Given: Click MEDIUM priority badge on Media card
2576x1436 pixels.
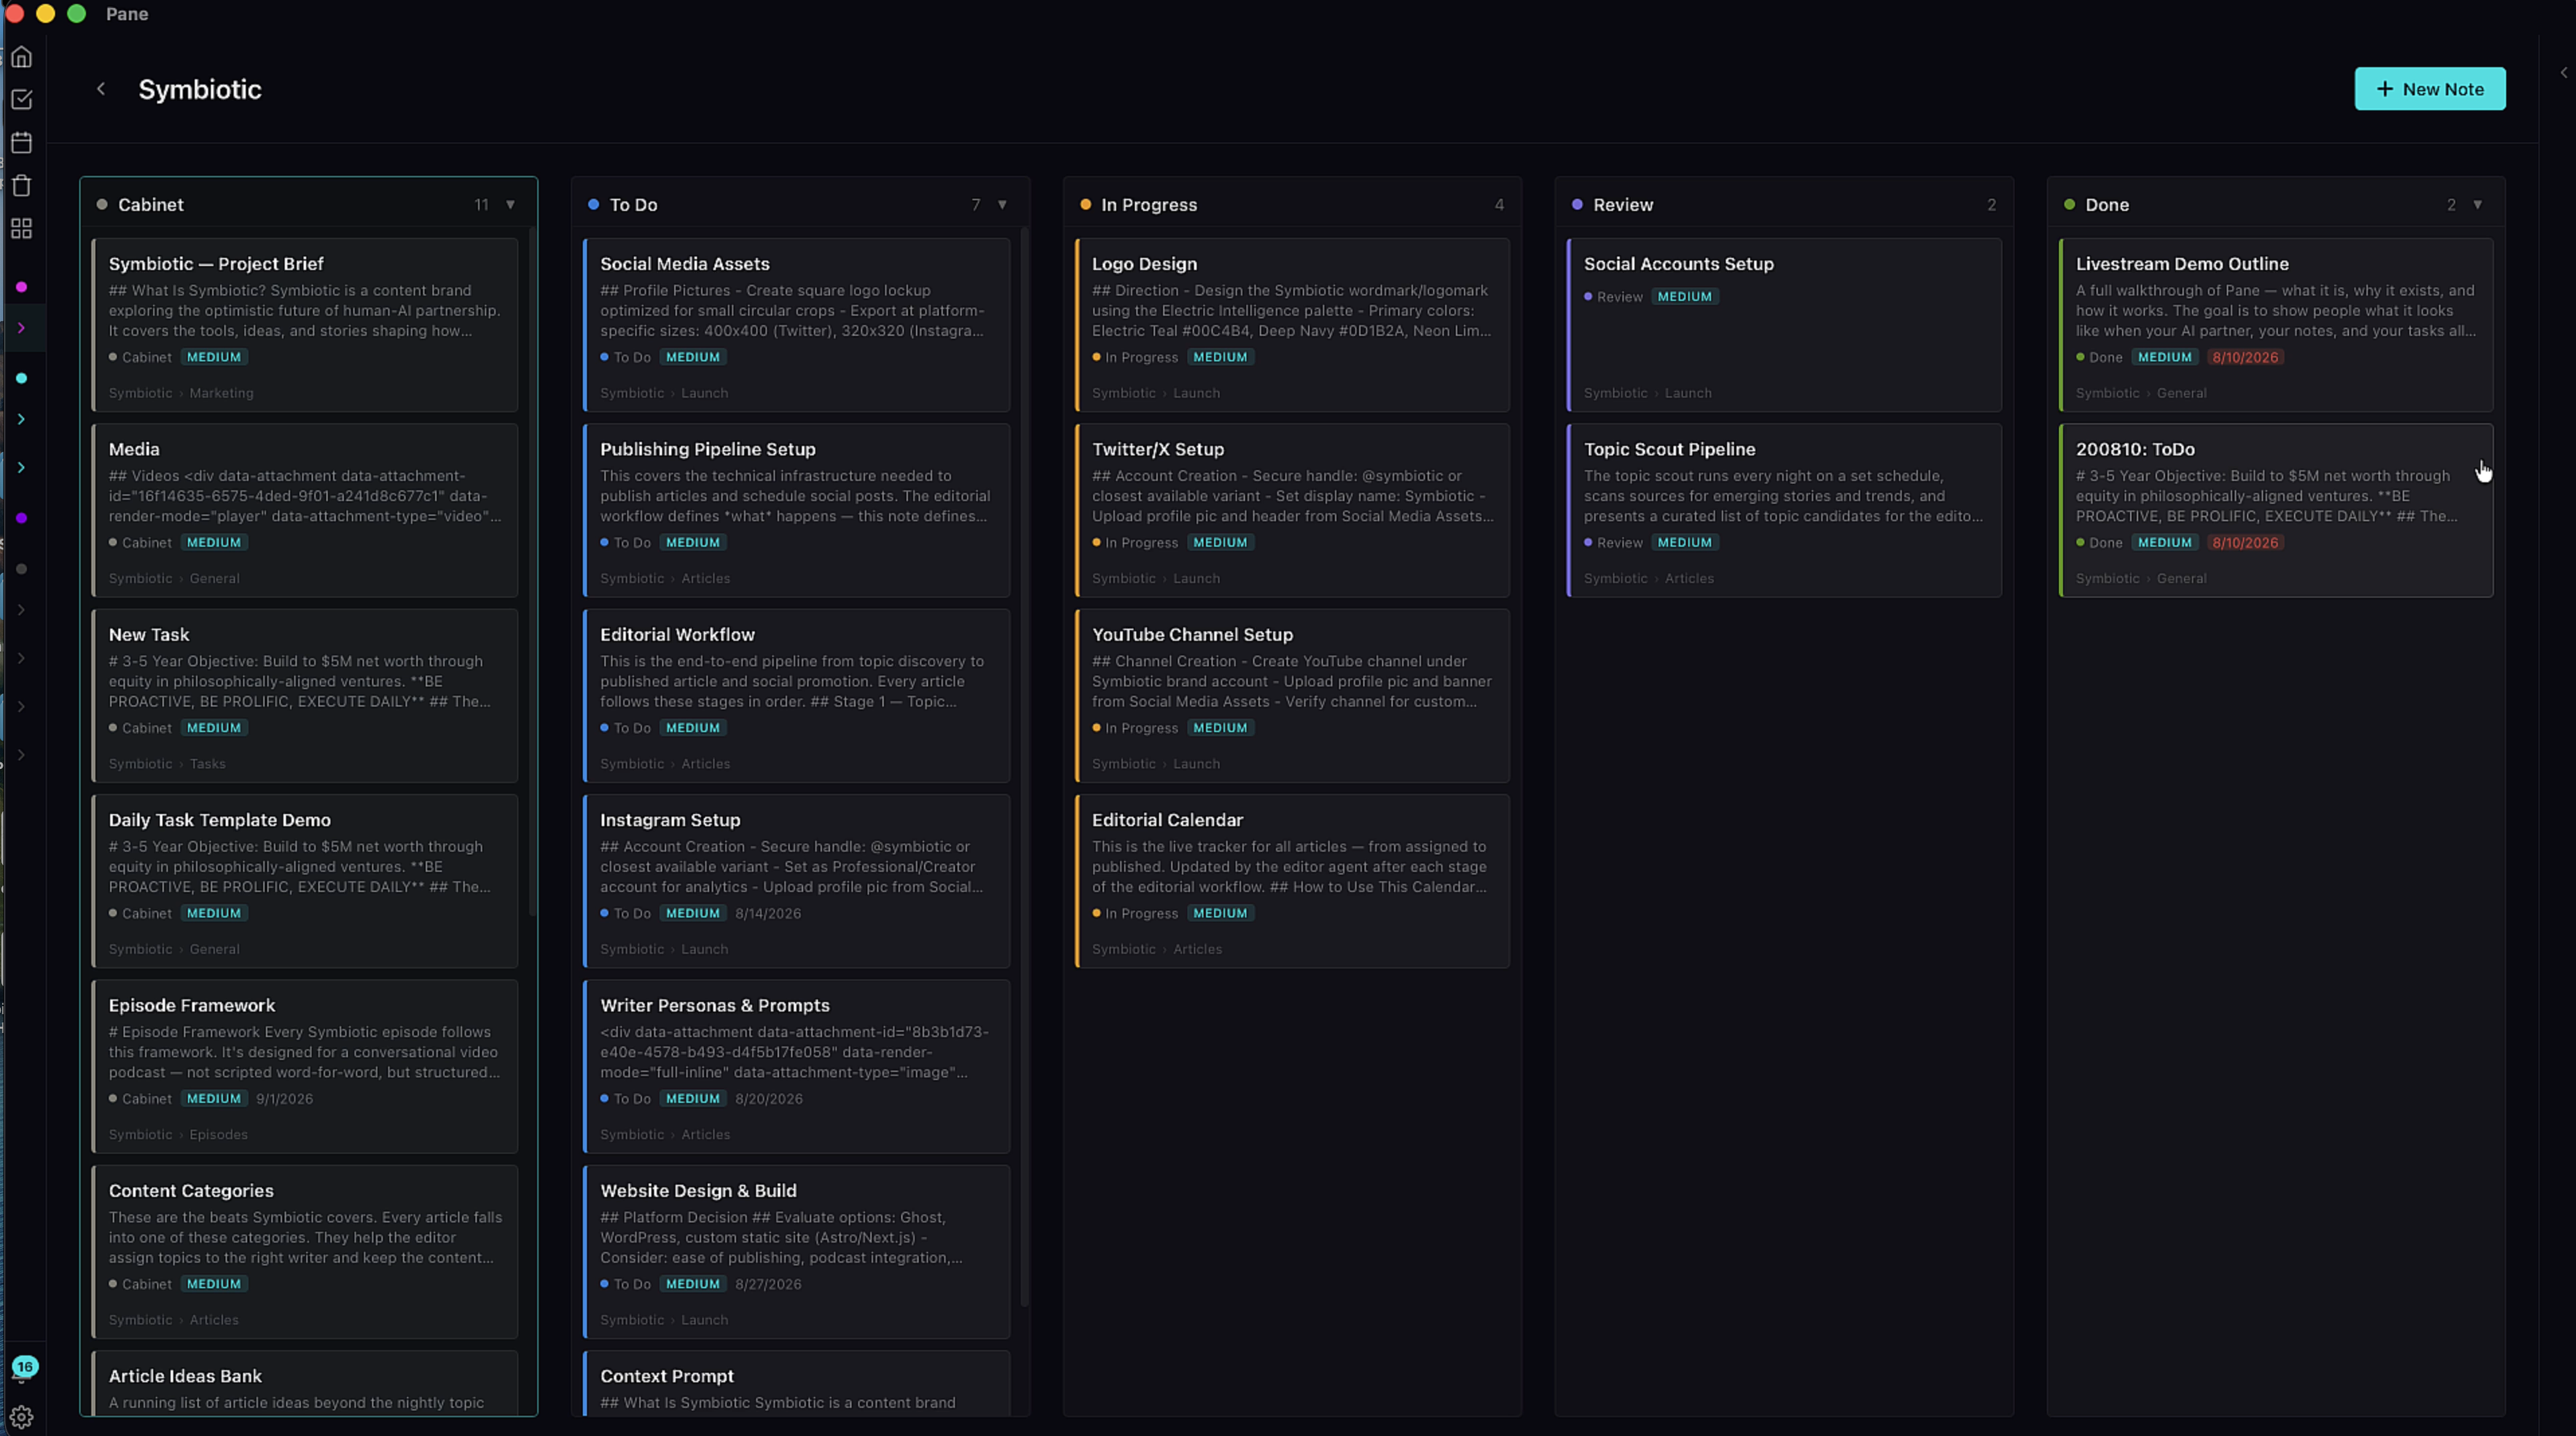Looking at the screenshot, I should coord(214,542).
